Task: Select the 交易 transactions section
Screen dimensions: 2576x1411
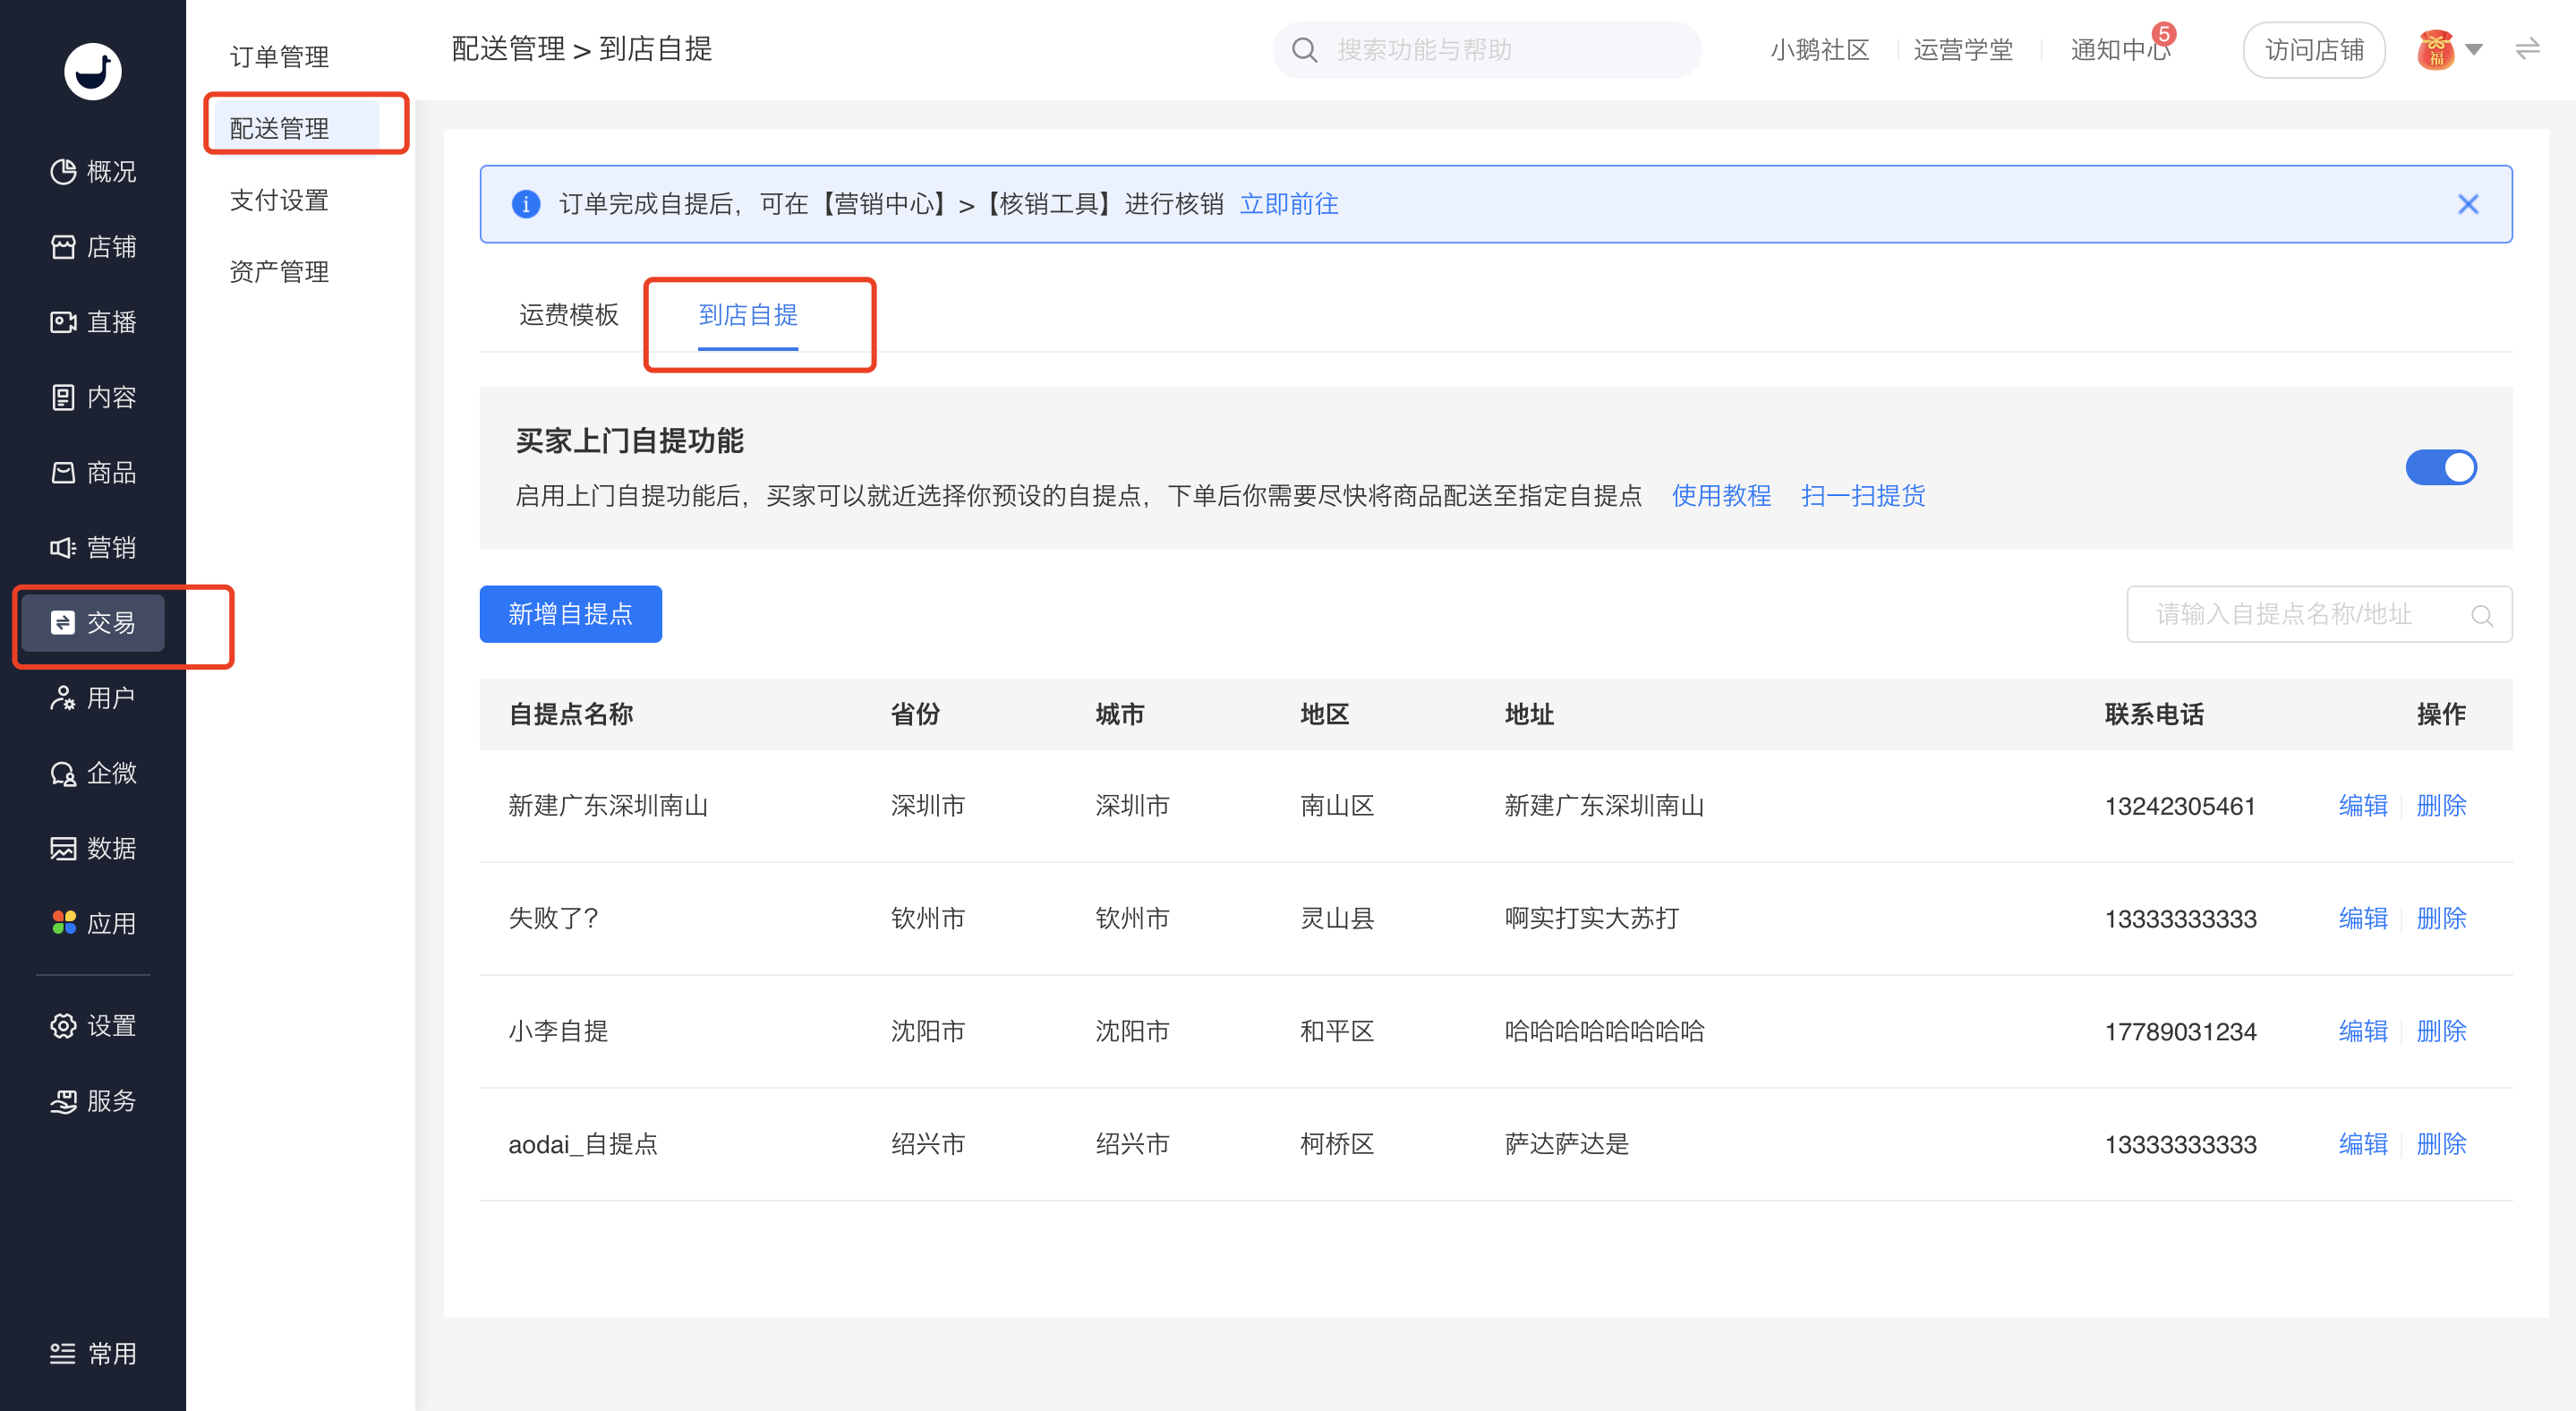Action: 93,623
